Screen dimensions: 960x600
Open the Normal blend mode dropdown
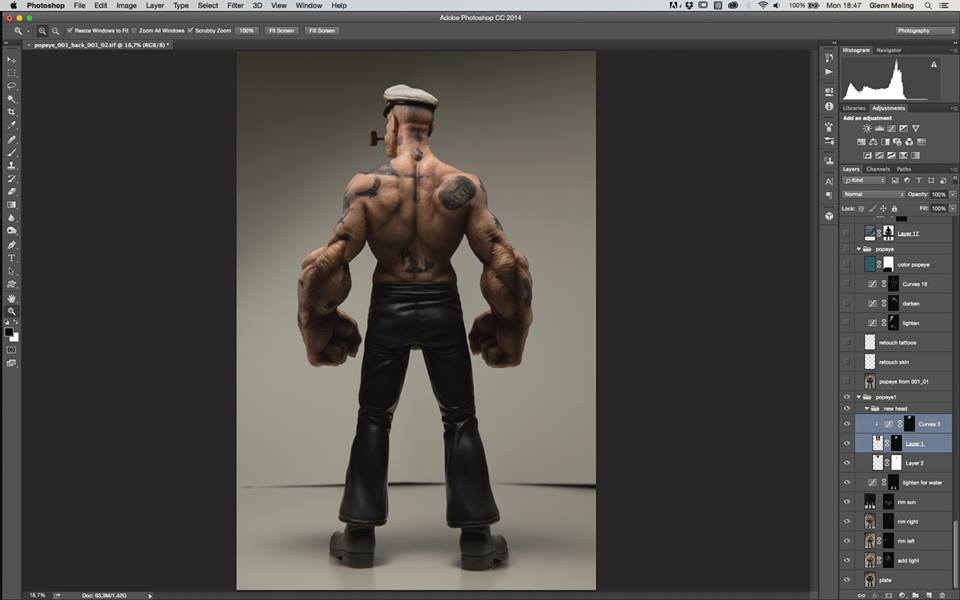(872, 194)
